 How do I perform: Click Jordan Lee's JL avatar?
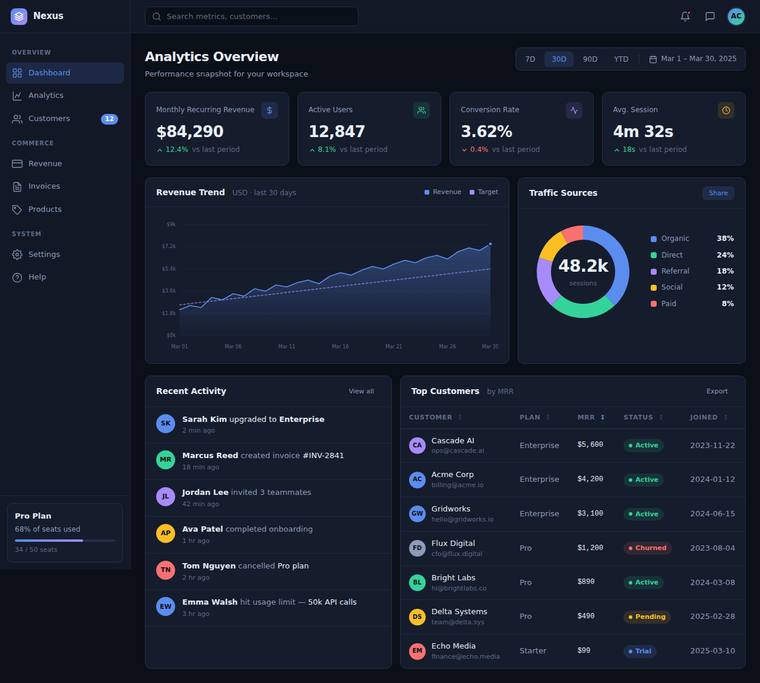tap(166, 496)
